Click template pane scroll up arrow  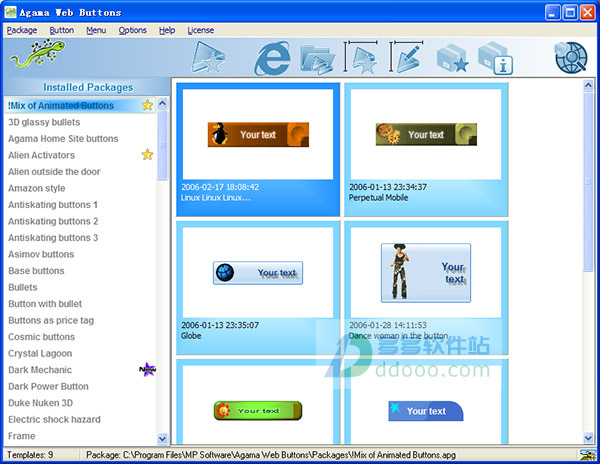[x=588, y=85]
